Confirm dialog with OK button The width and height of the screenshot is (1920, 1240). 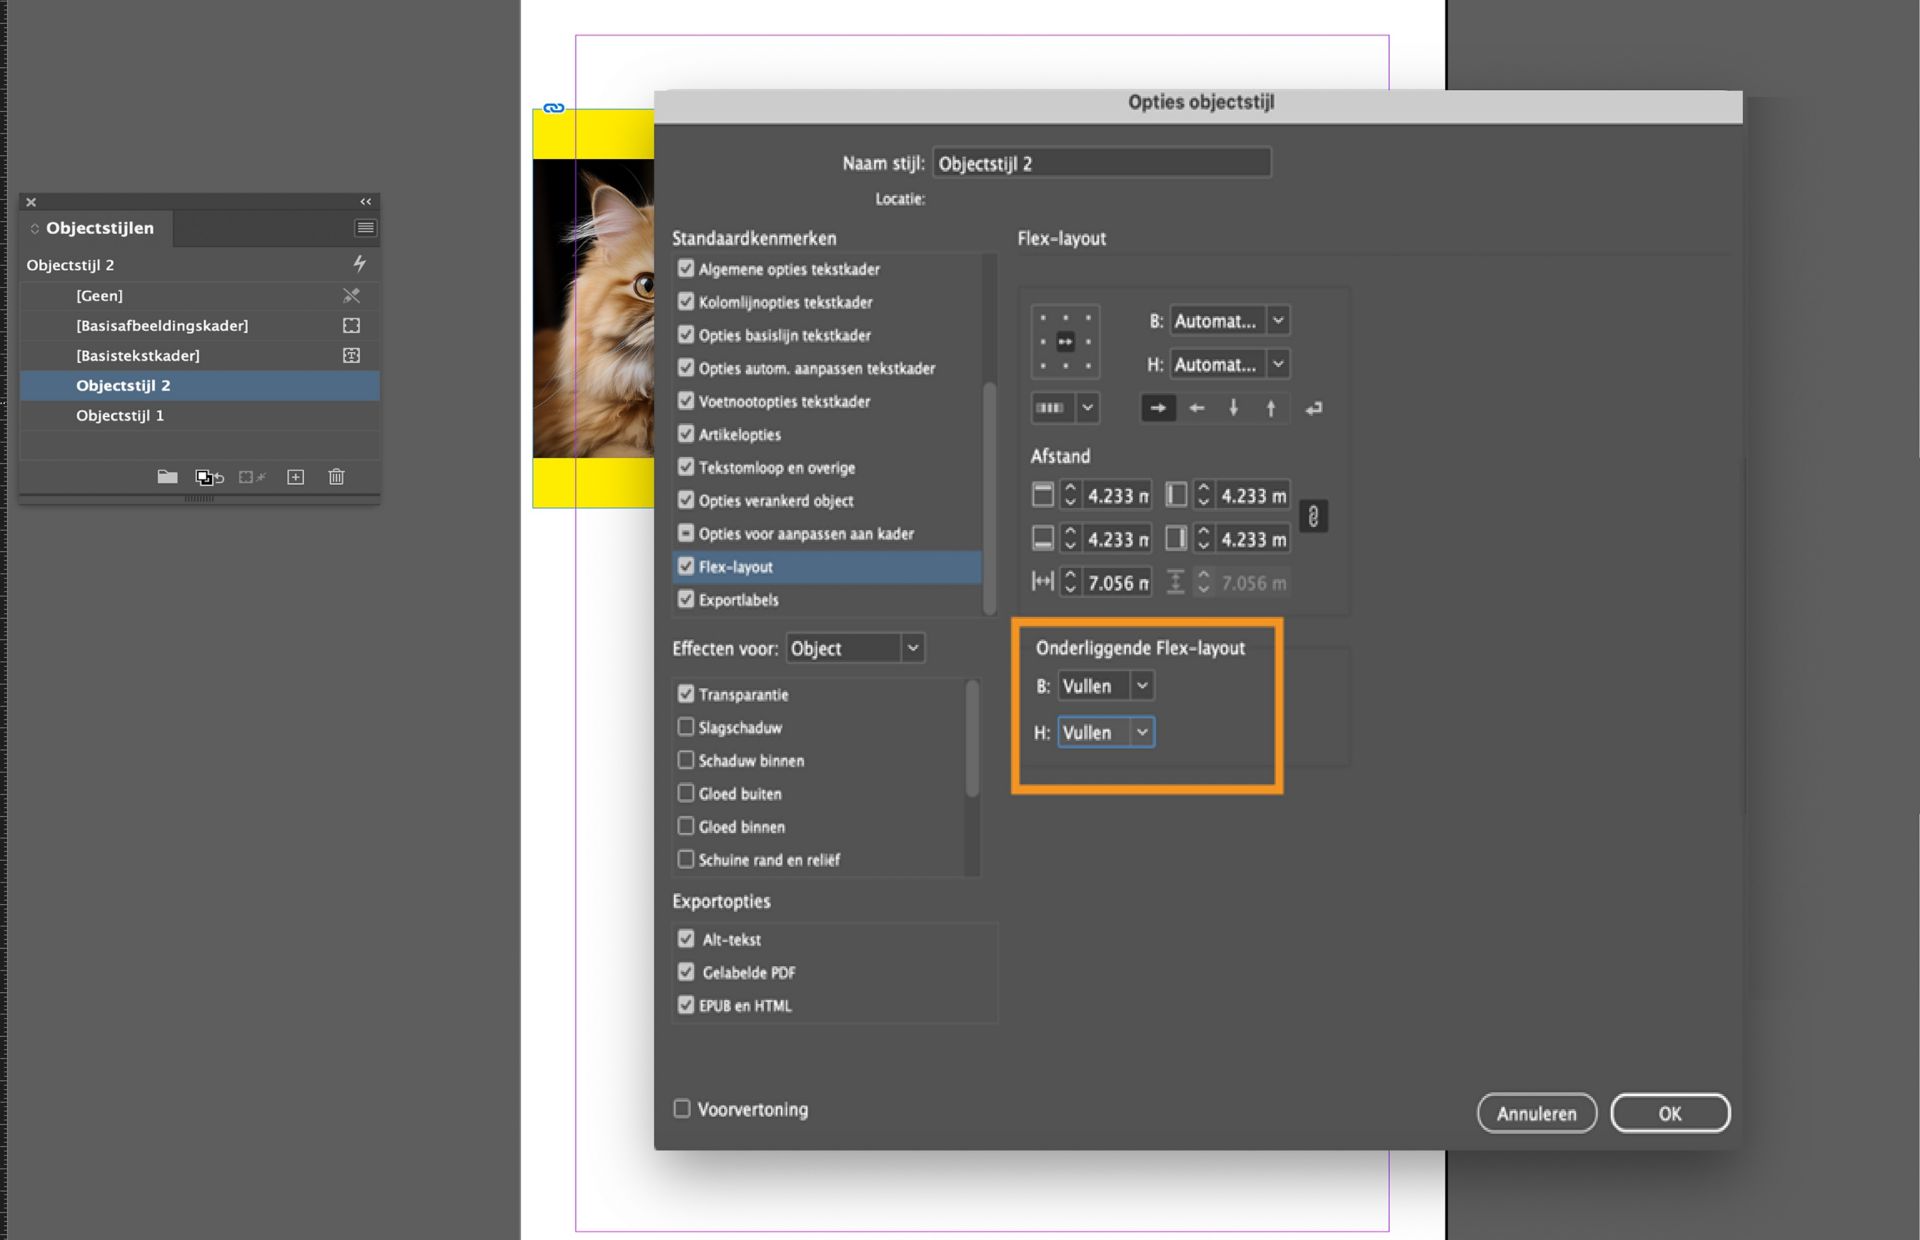pos(1669,1113)
